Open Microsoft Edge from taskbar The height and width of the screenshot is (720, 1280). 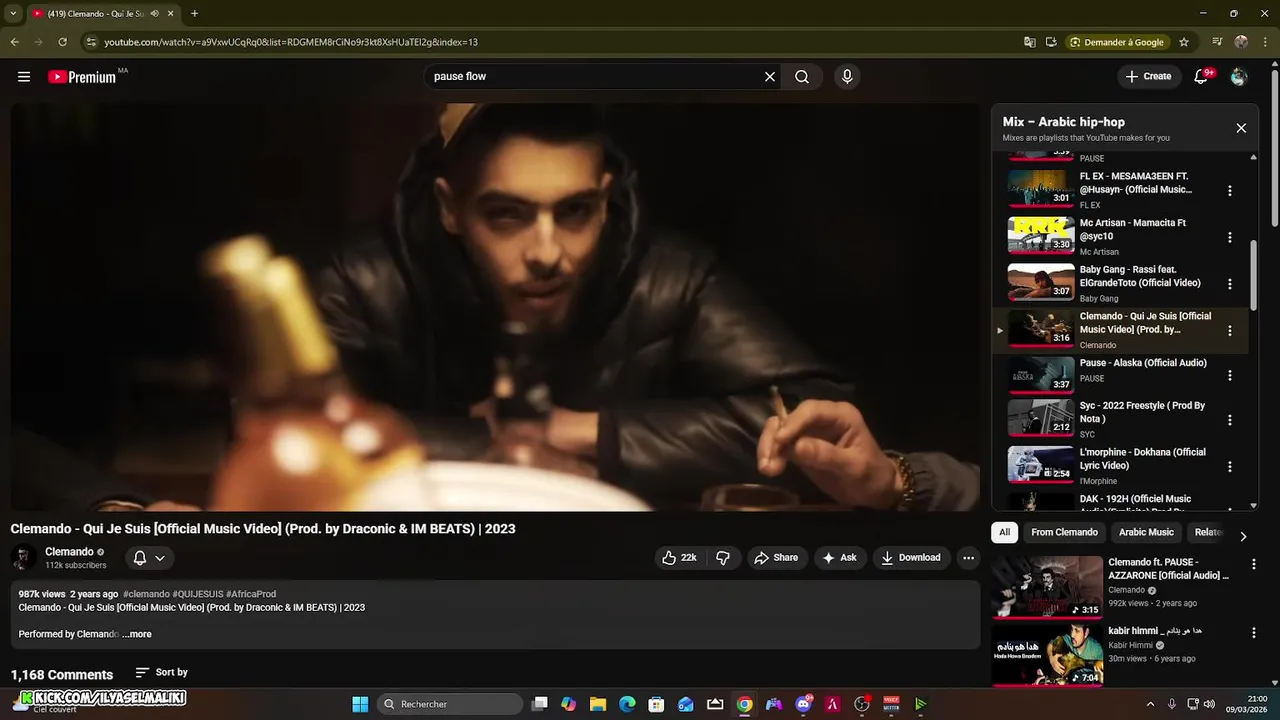tap(627, 704)
